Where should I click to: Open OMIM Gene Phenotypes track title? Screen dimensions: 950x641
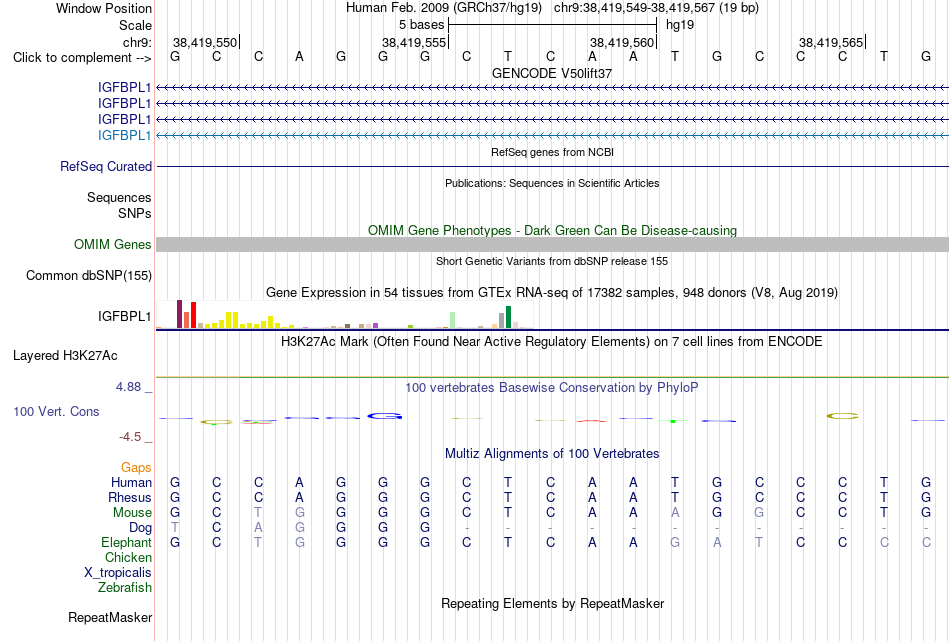click(552, 230)
